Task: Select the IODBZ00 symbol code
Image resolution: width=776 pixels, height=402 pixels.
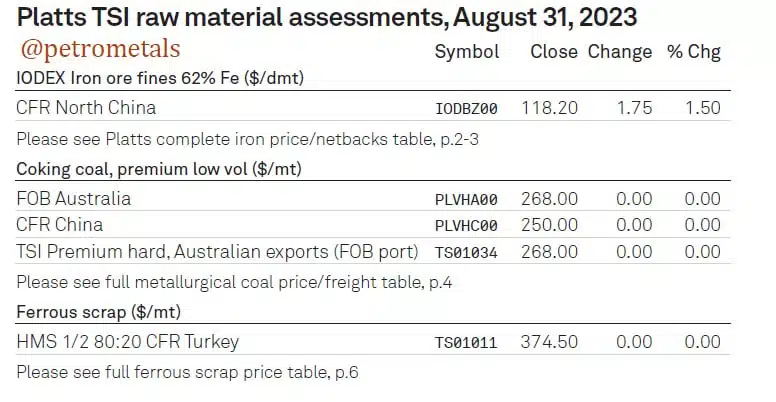Action: (466, 108)
